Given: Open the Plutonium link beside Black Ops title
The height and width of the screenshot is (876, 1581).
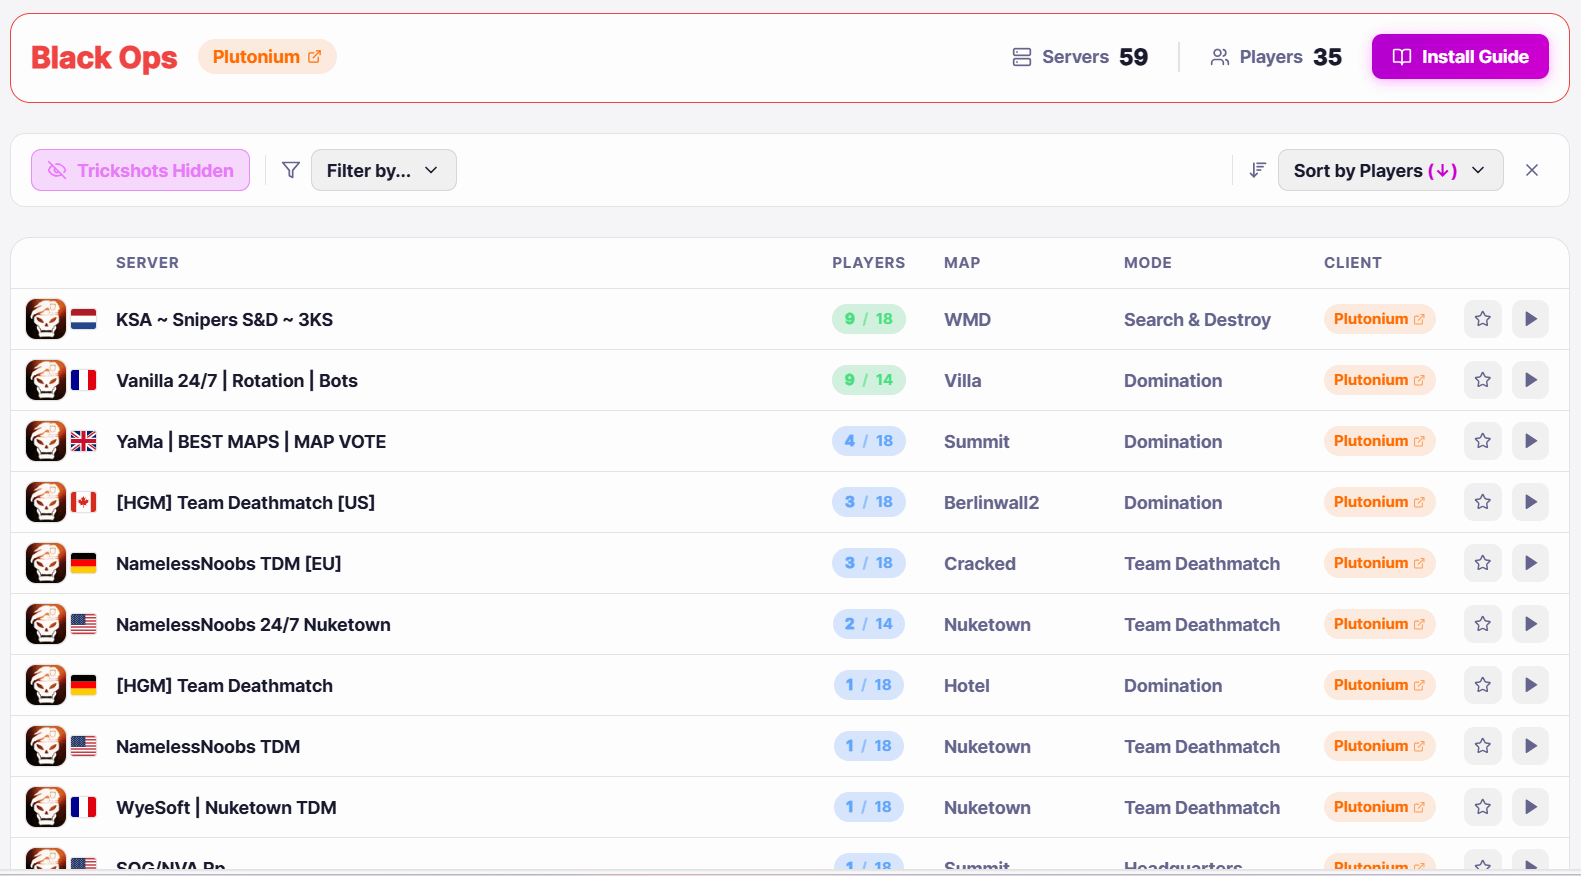Looking at the screenshot, I should pos(267,57).
